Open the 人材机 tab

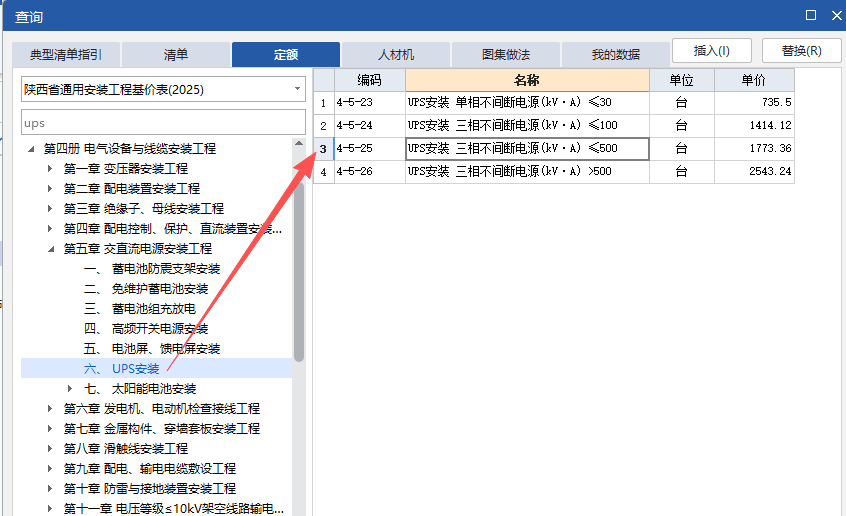pyautogui.click(x=395, y=55)
